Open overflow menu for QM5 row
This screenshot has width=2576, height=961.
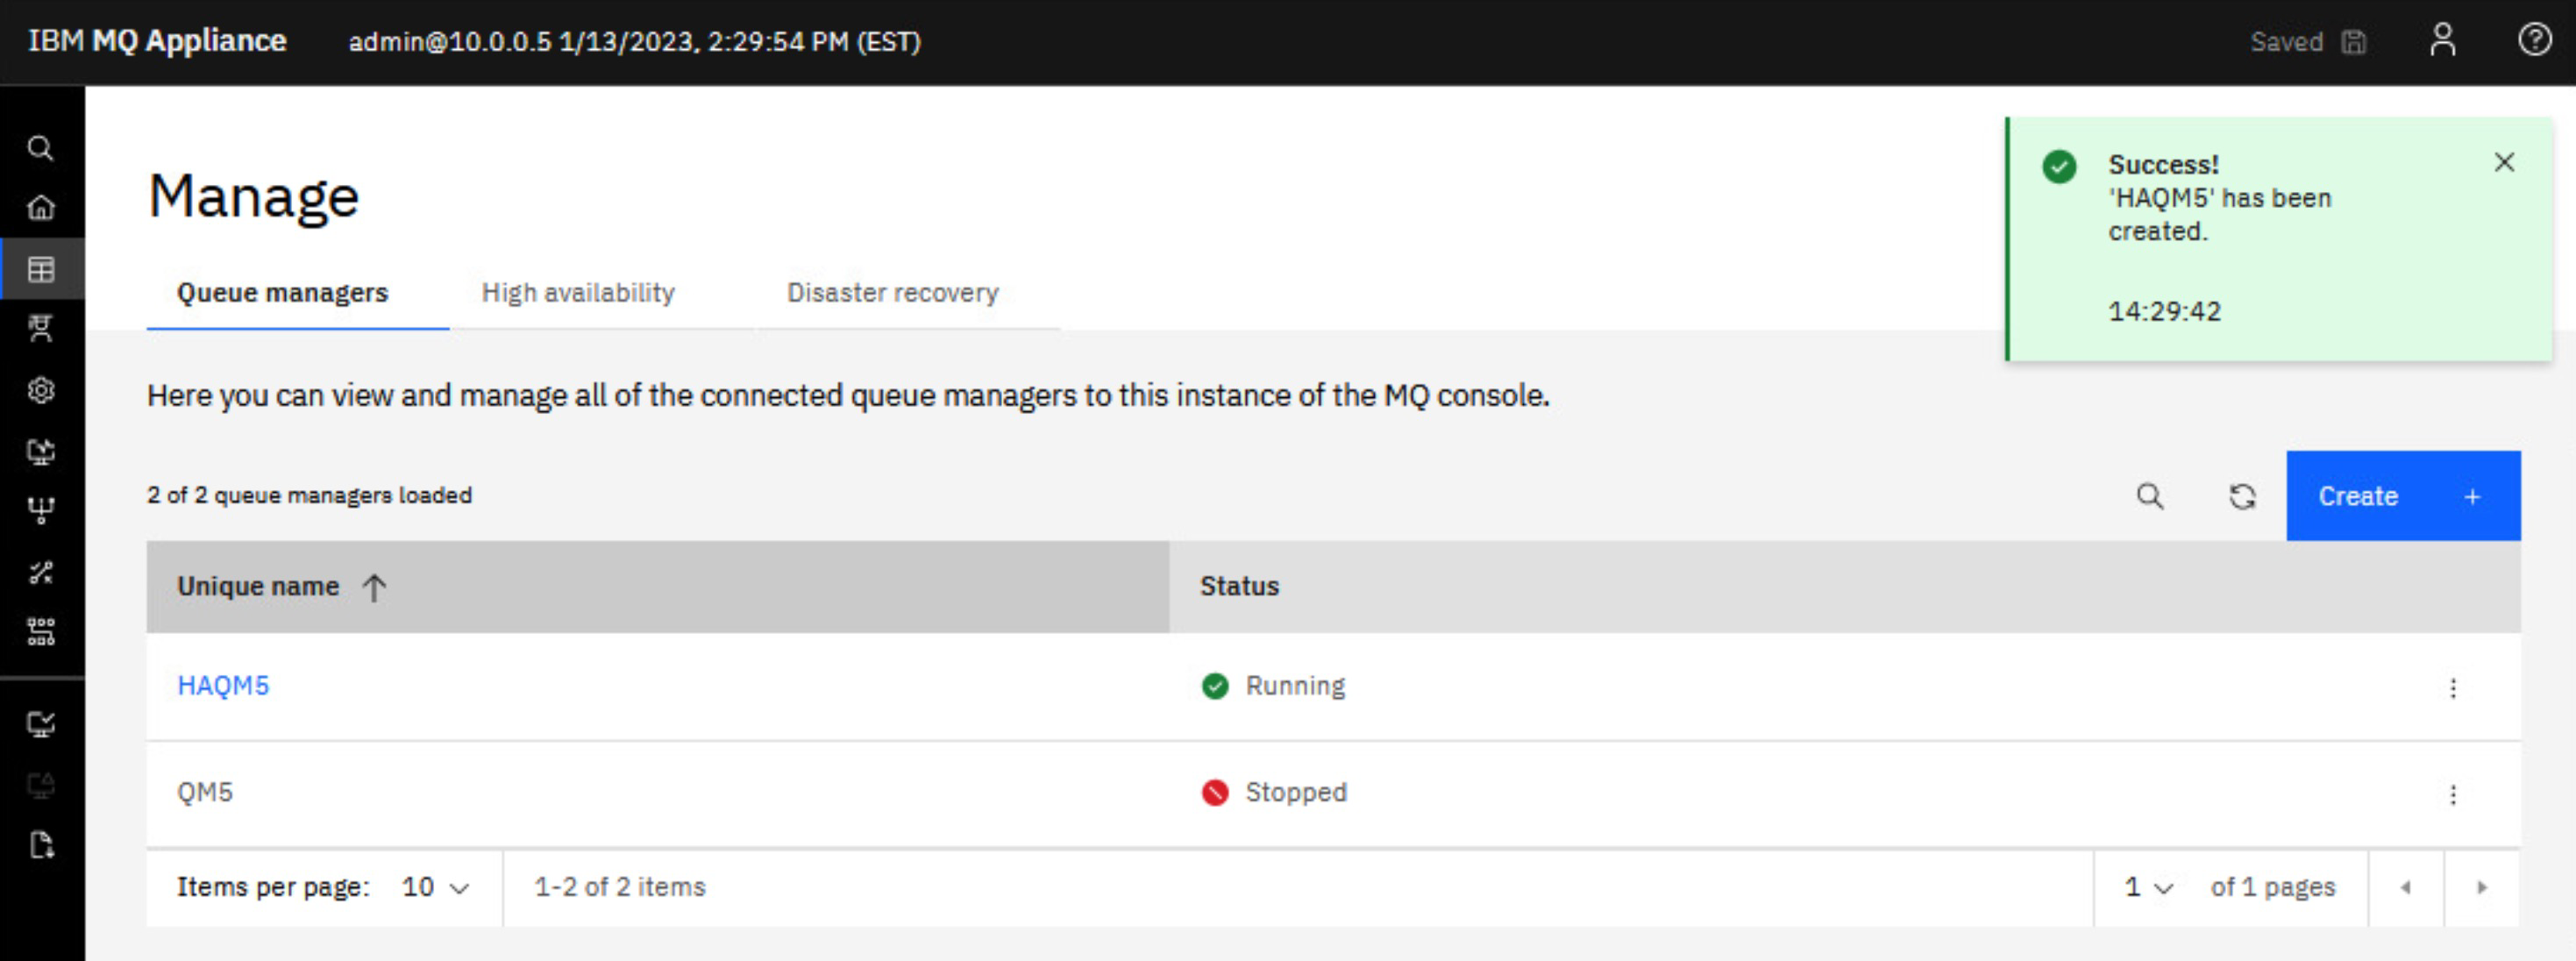2452,795
